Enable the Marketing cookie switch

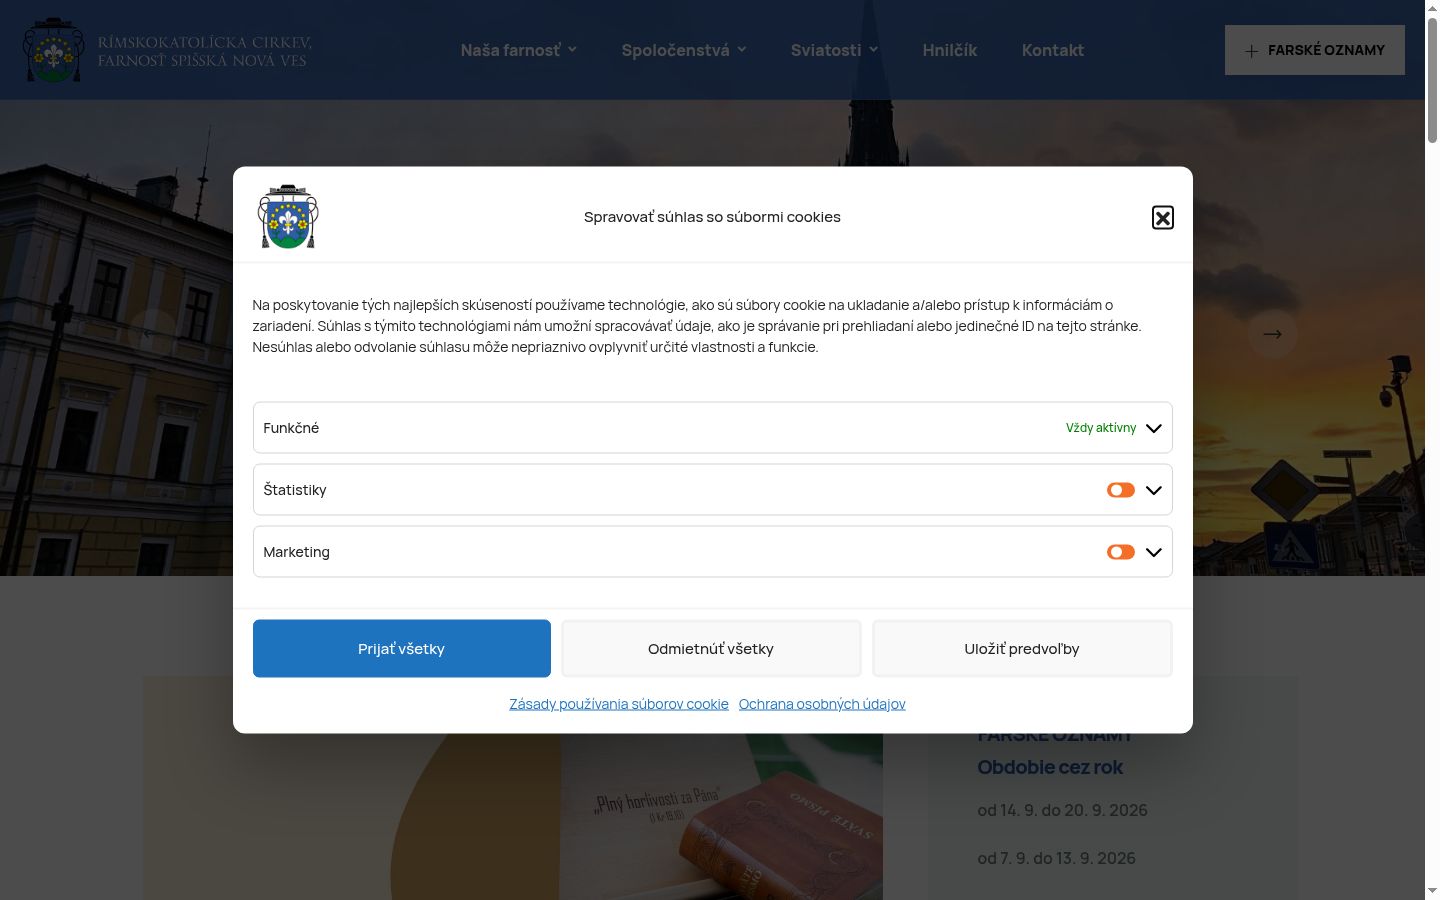tap(1120, 552)
